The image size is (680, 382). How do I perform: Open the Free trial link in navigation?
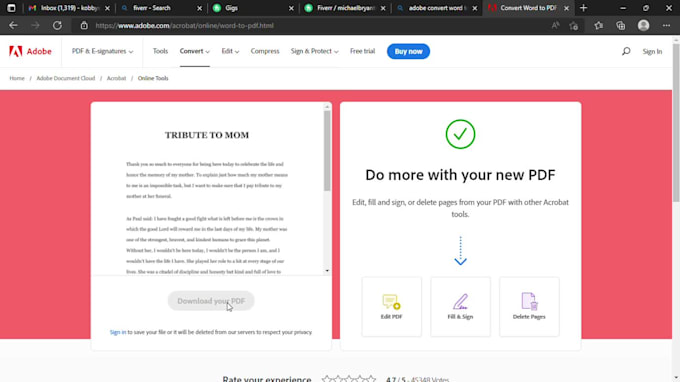coord(363,51)
